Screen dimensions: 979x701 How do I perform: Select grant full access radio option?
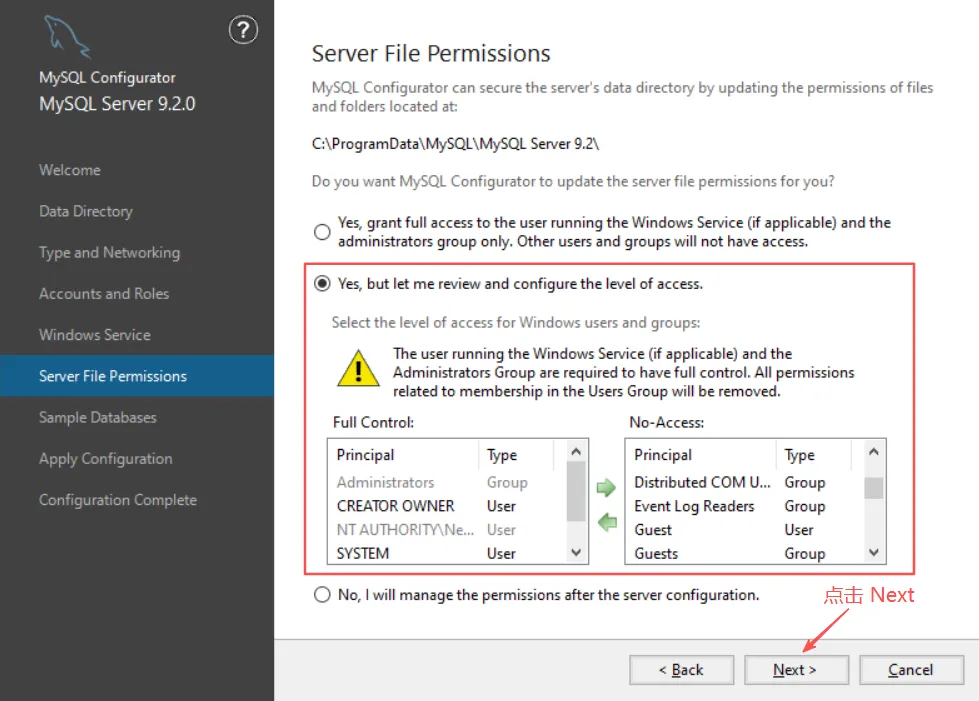click(322, 232)
